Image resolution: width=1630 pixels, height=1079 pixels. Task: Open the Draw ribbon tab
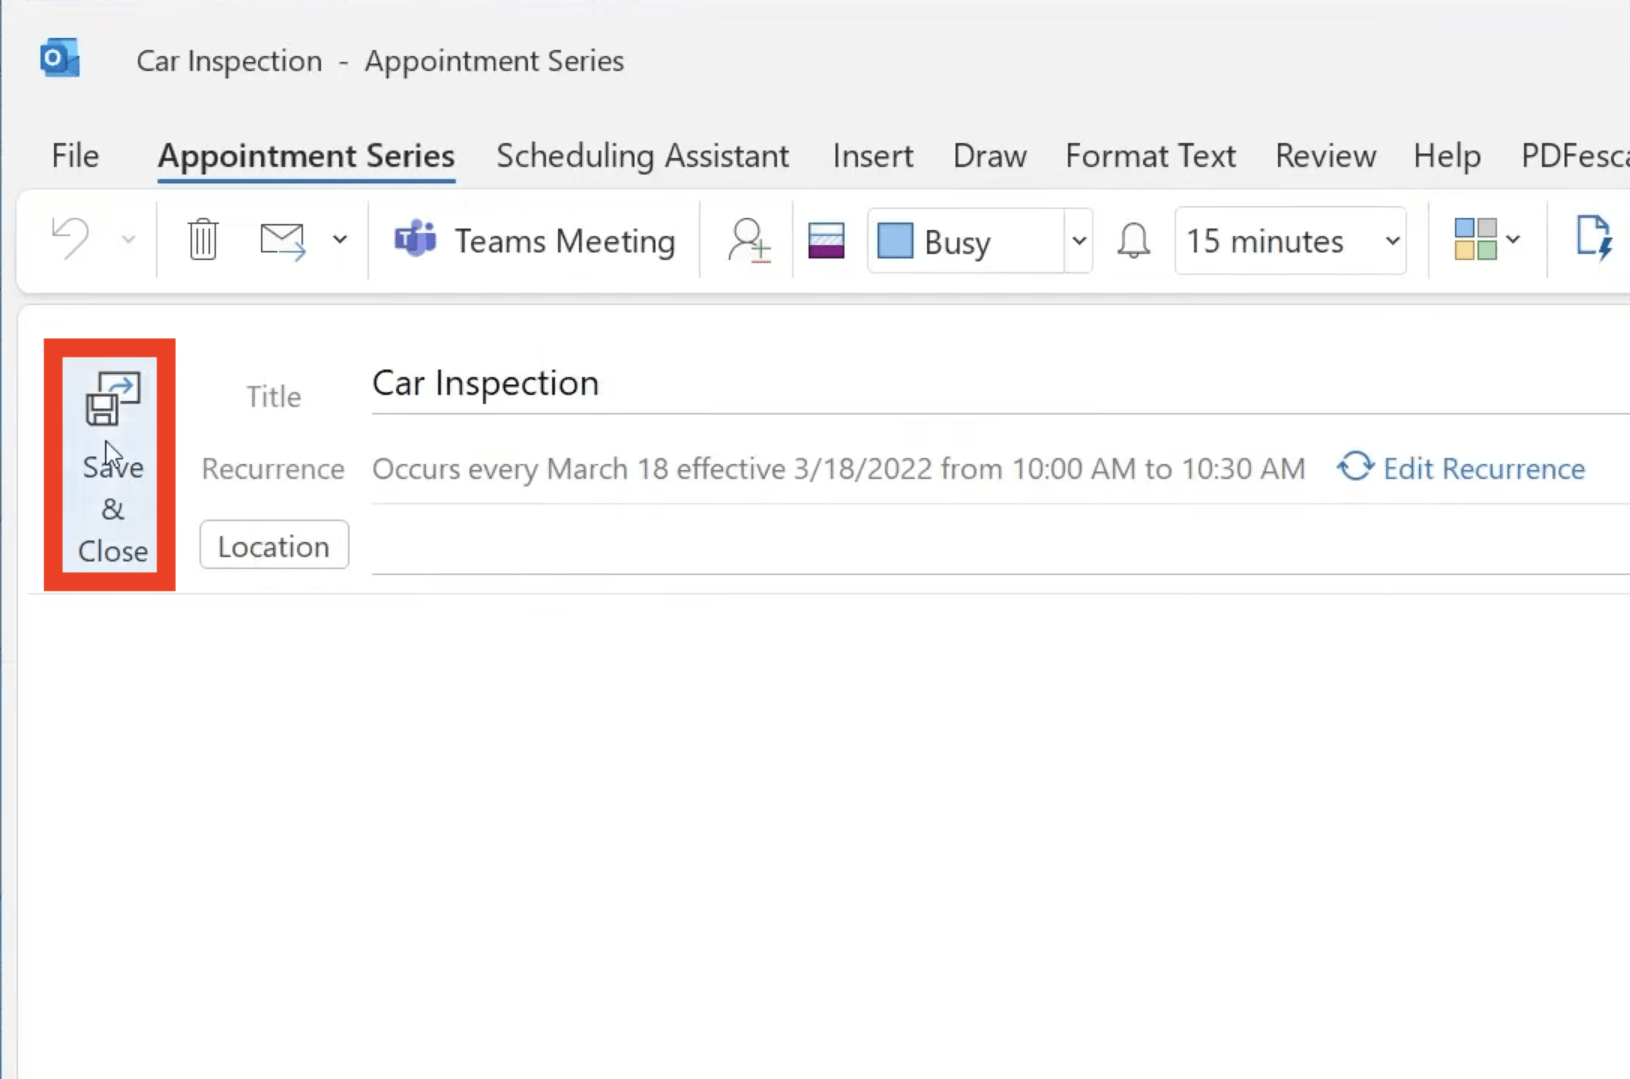pyautogui.click(x=990, y=156)
